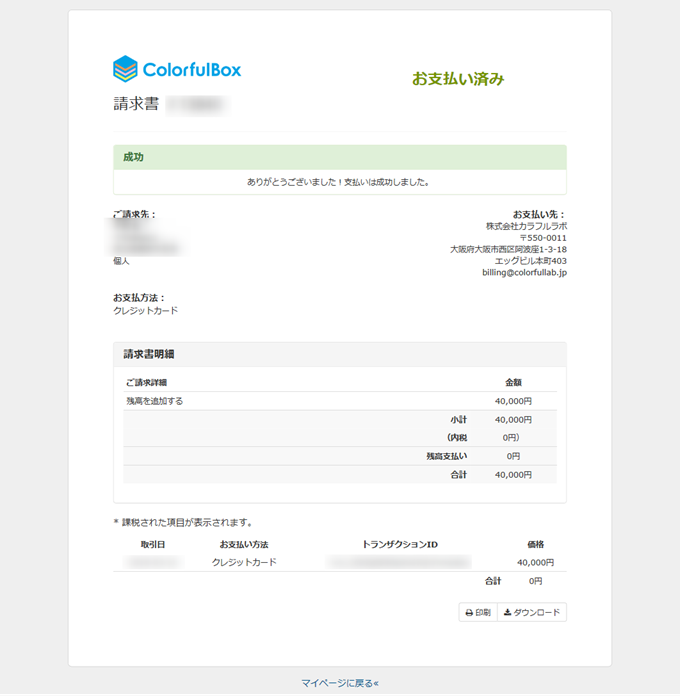
Task: Click the transaction price 40,000円
Action: click(535, 563)
